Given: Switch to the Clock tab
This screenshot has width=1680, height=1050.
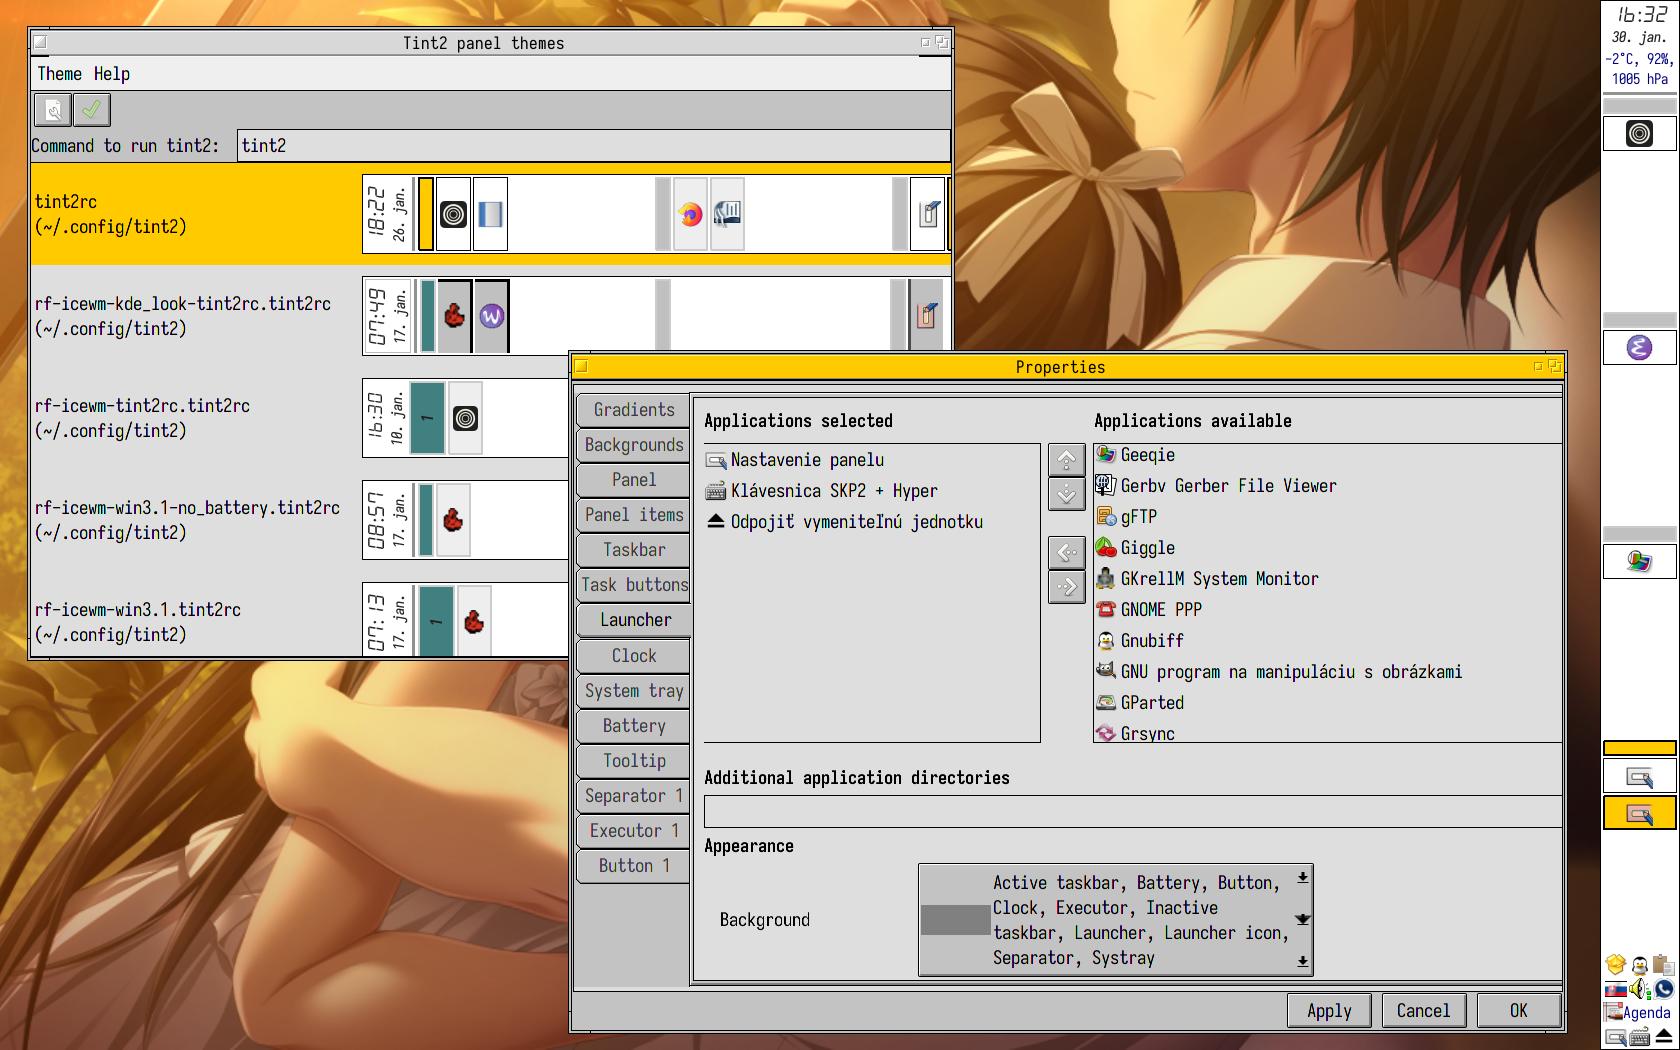Looking at the screenshot, I should point(634,656).
